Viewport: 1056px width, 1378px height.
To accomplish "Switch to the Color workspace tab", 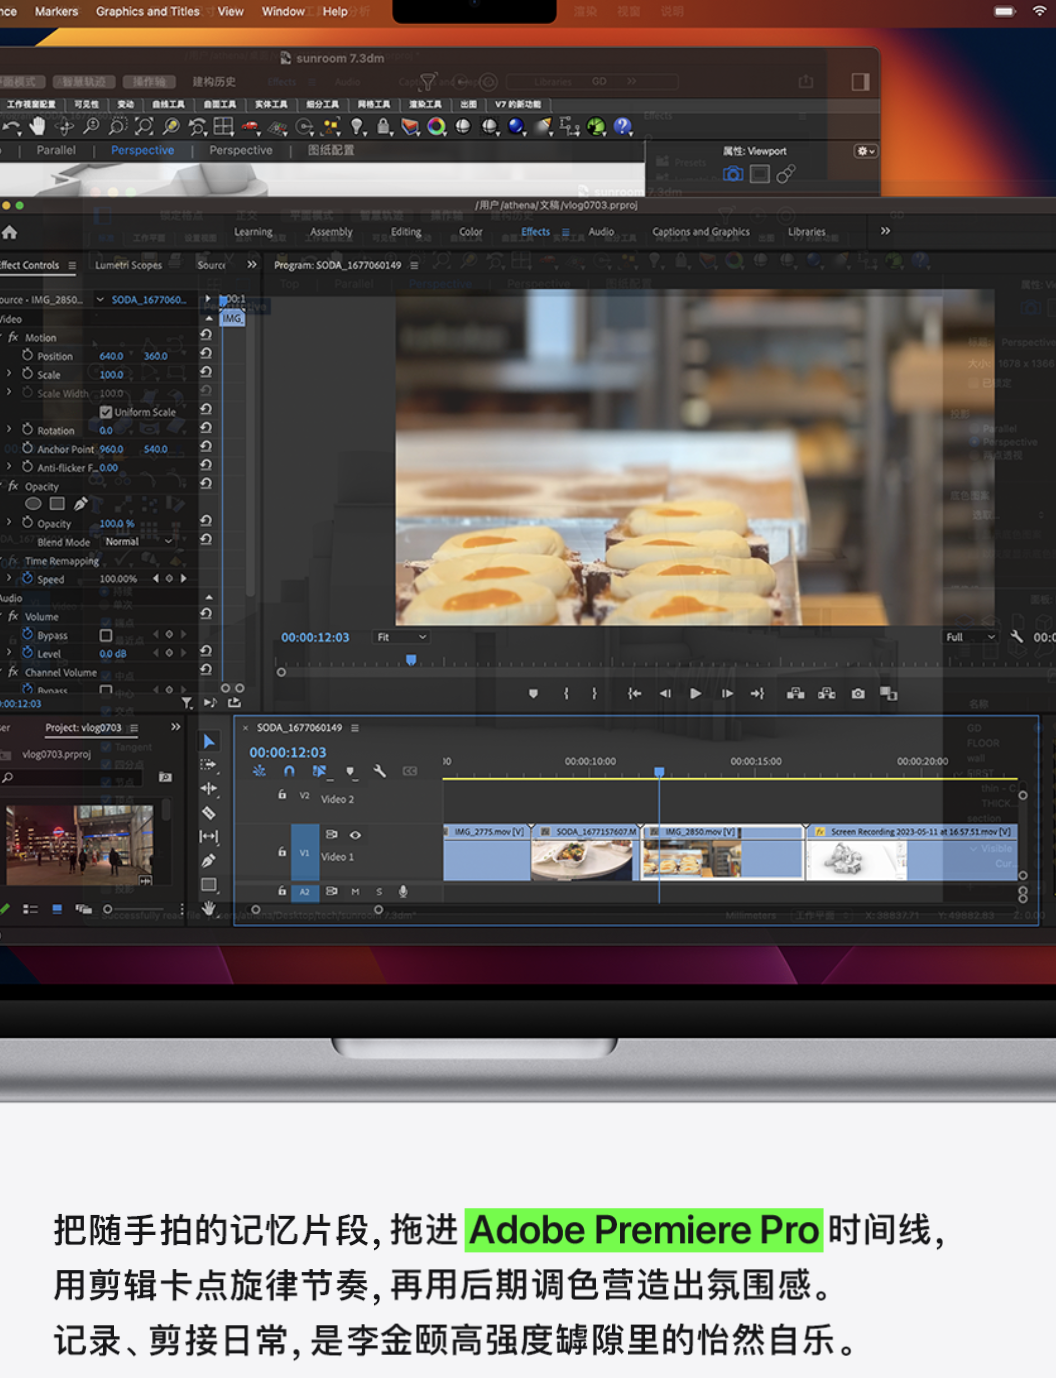I will pos(470,232).
